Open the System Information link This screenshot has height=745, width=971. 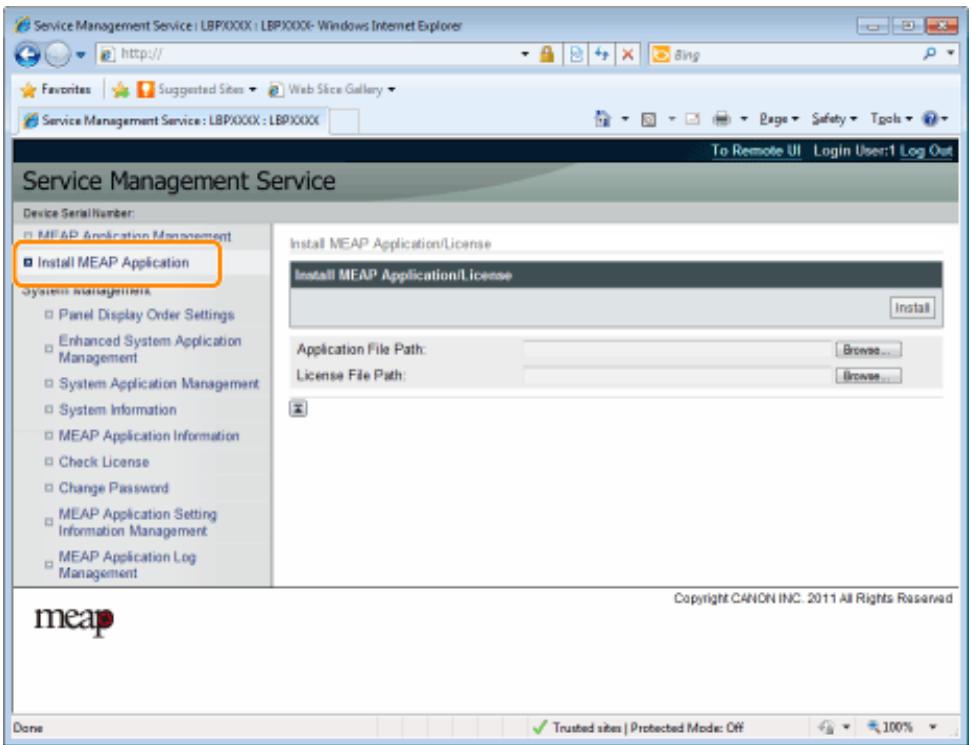point(118,410)
